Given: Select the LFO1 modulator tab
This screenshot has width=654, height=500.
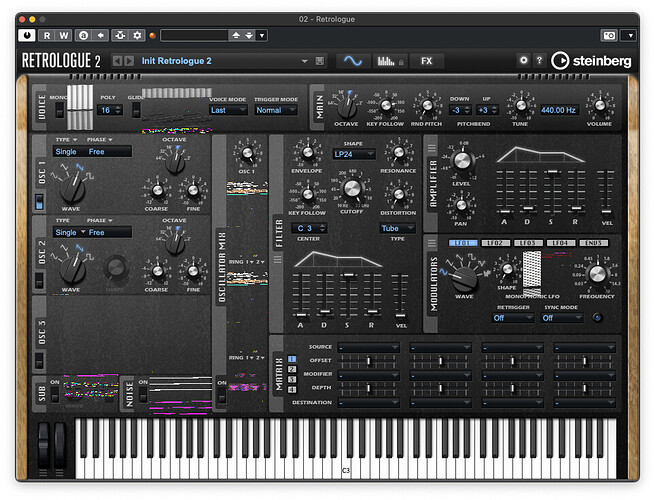Looking at the screenshot, I should 462,243.
